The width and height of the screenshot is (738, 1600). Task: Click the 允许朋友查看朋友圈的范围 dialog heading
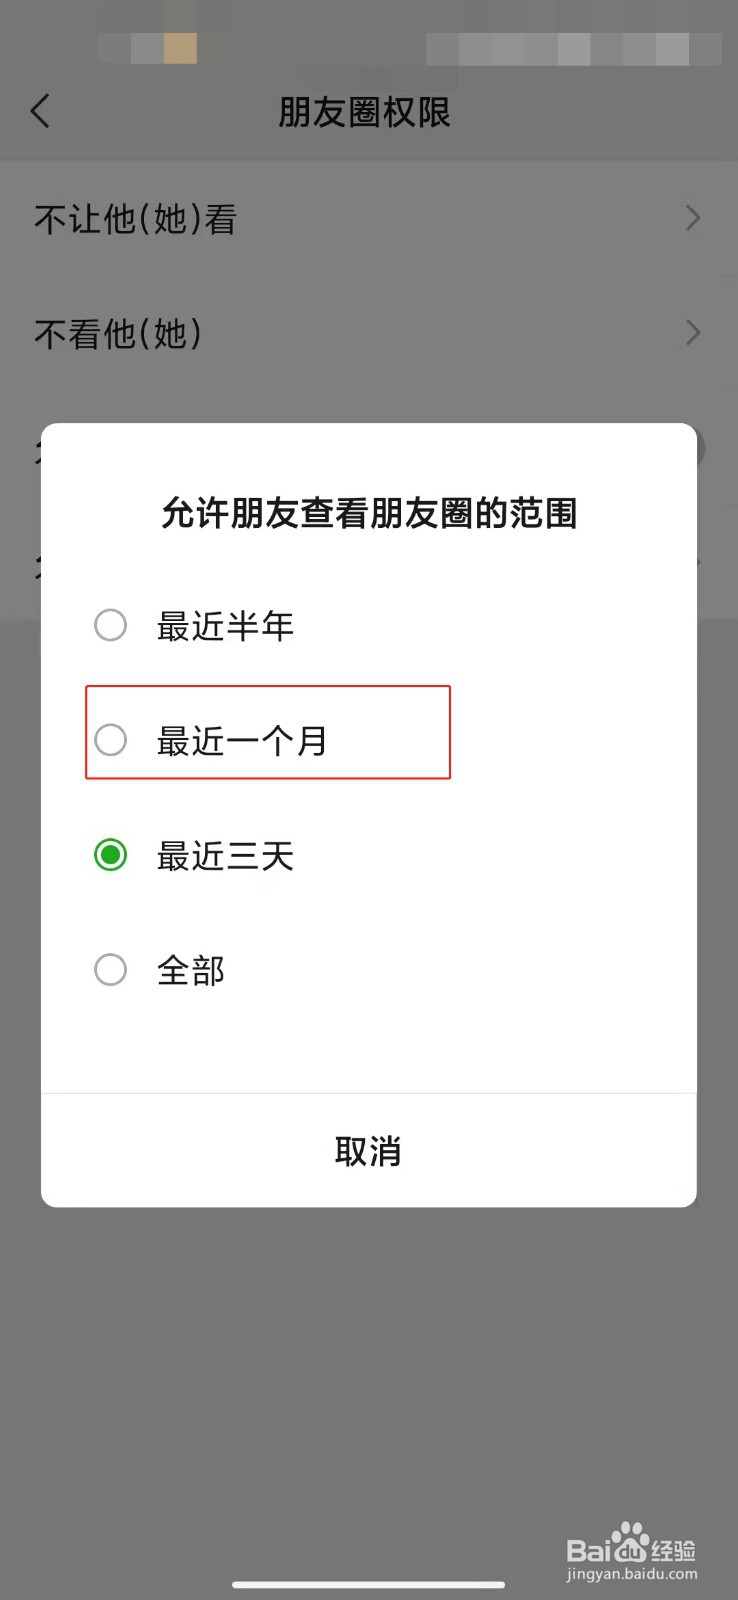click(x=369, y=513)
